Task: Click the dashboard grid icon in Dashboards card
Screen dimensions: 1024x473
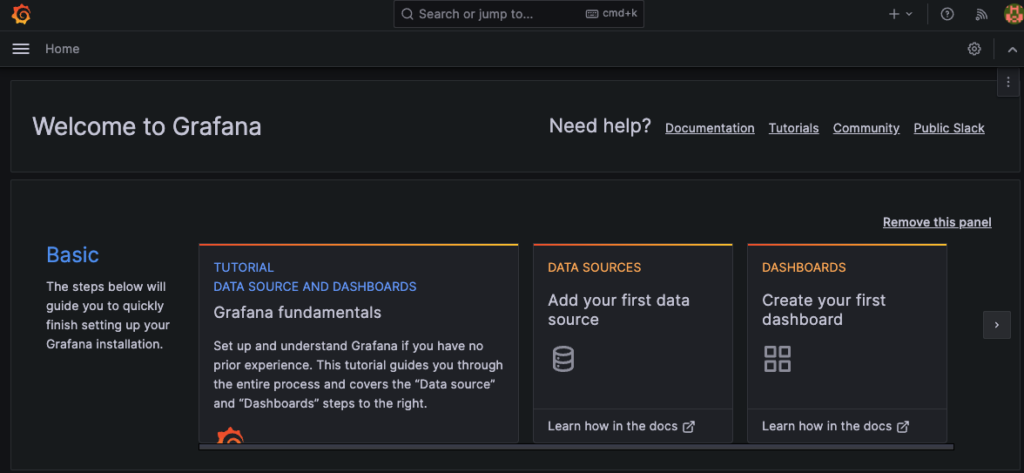Action: [777, 359]
